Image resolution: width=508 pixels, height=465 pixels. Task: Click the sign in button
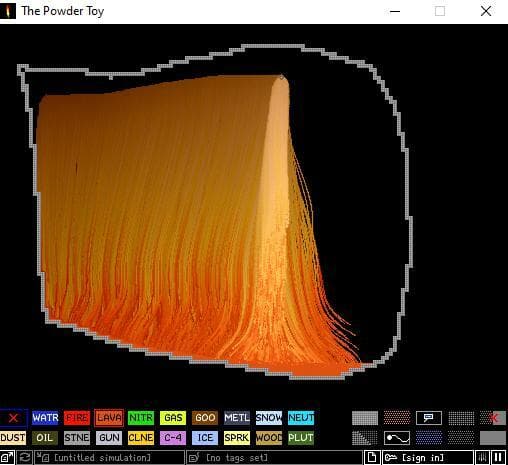pos(428,458)
